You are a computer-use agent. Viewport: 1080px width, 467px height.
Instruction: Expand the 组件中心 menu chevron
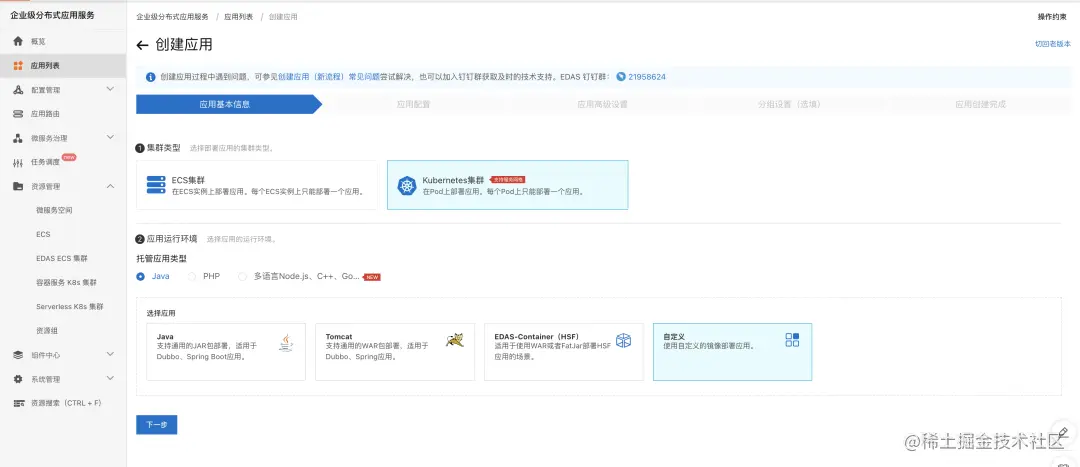[110, 355]
